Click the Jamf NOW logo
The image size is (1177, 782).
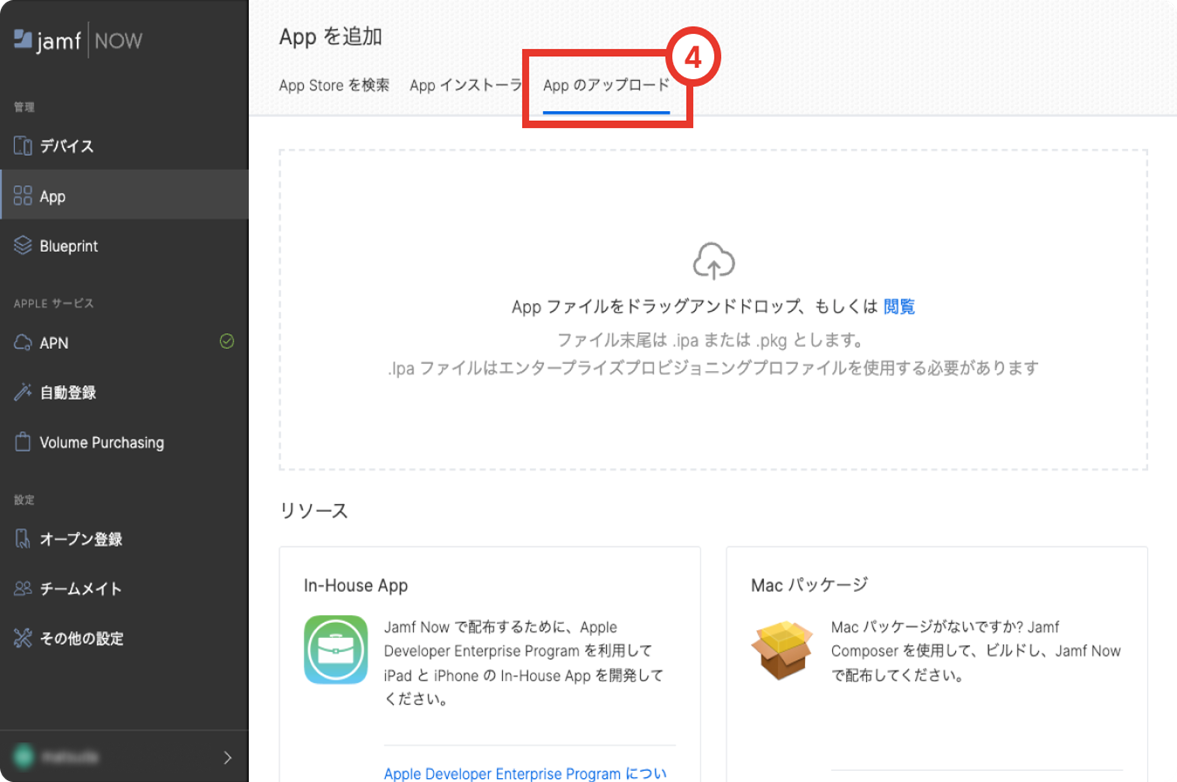point(78,41)
